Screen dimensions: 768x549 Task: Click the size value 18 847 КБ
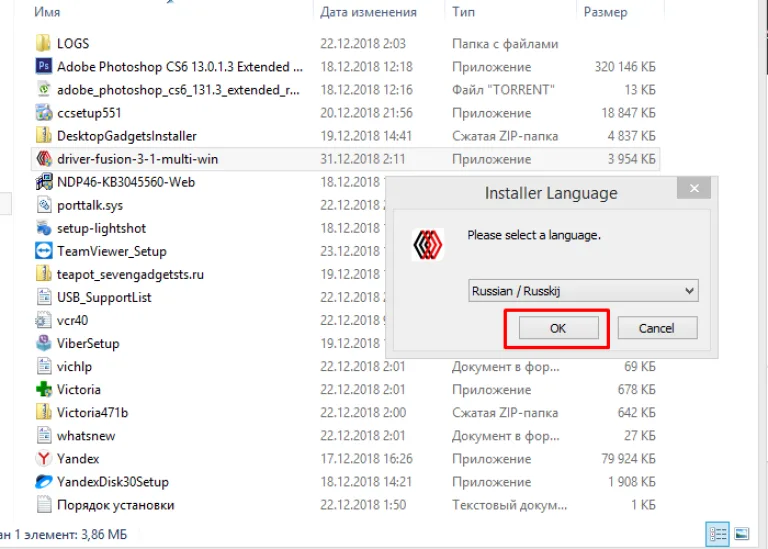coord(628,113)
